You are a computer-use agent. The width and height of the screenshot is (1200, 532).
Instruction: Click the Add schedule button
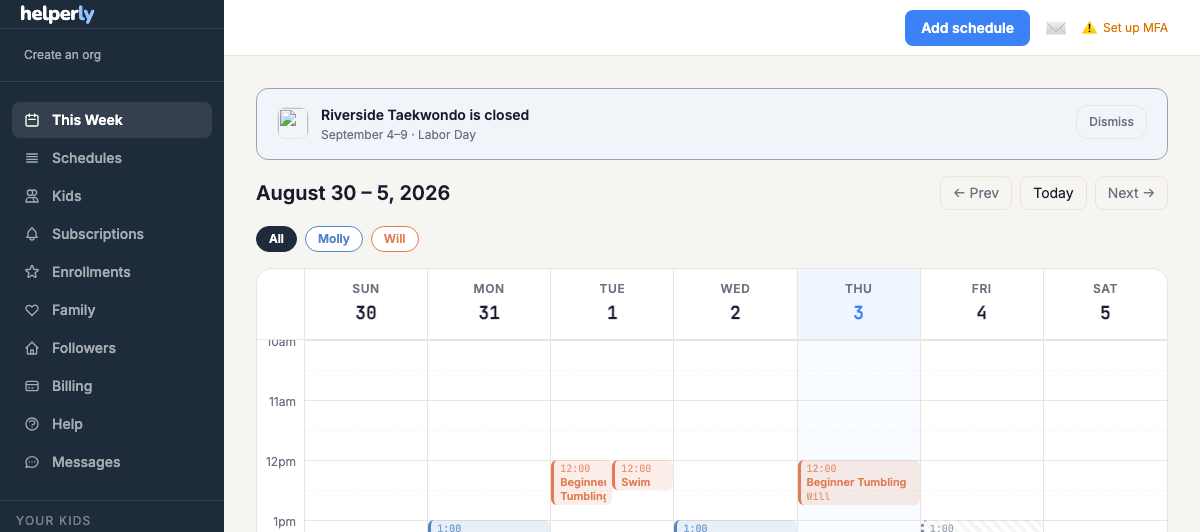tap(967, 28)
